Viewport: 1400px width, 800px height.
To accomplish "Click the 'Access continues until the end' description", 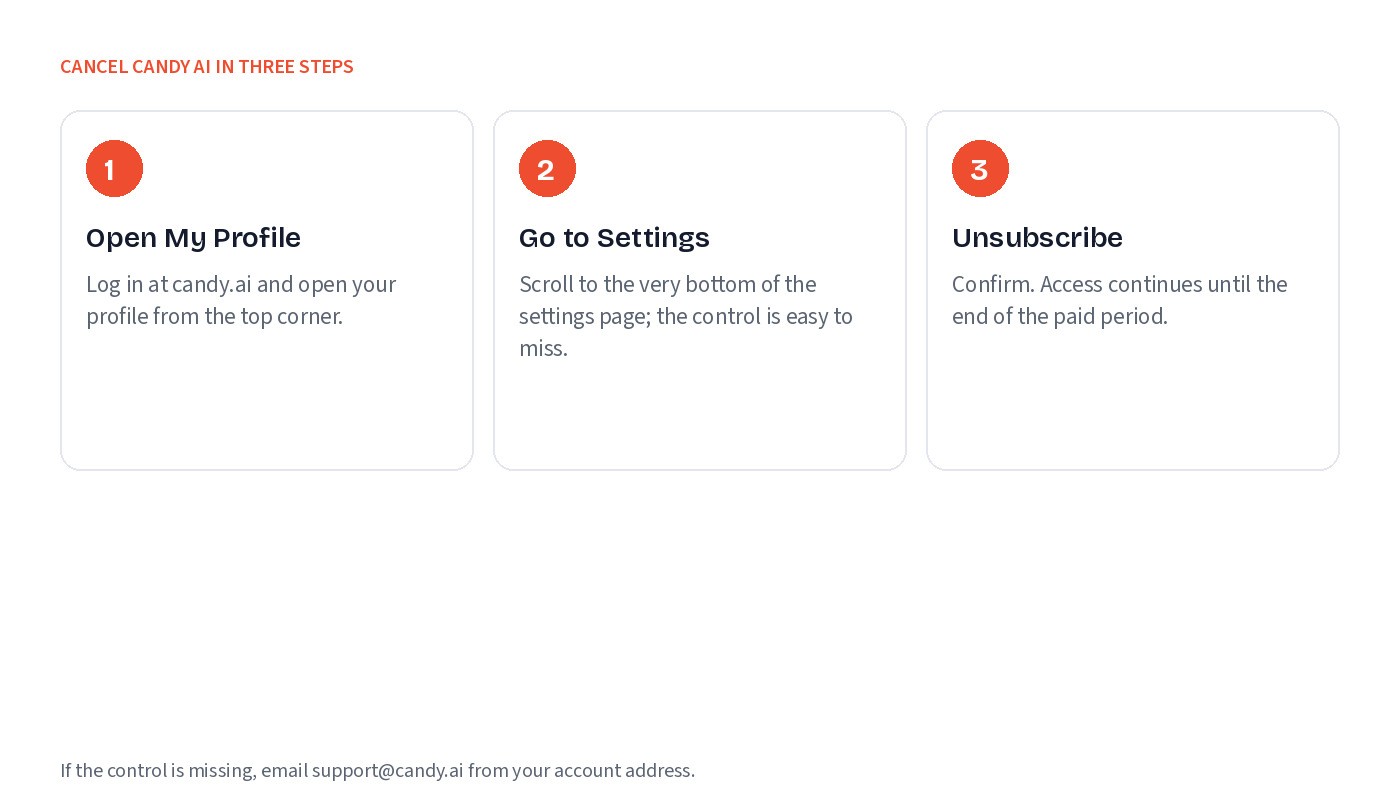I will click(x=1120, y=300).
